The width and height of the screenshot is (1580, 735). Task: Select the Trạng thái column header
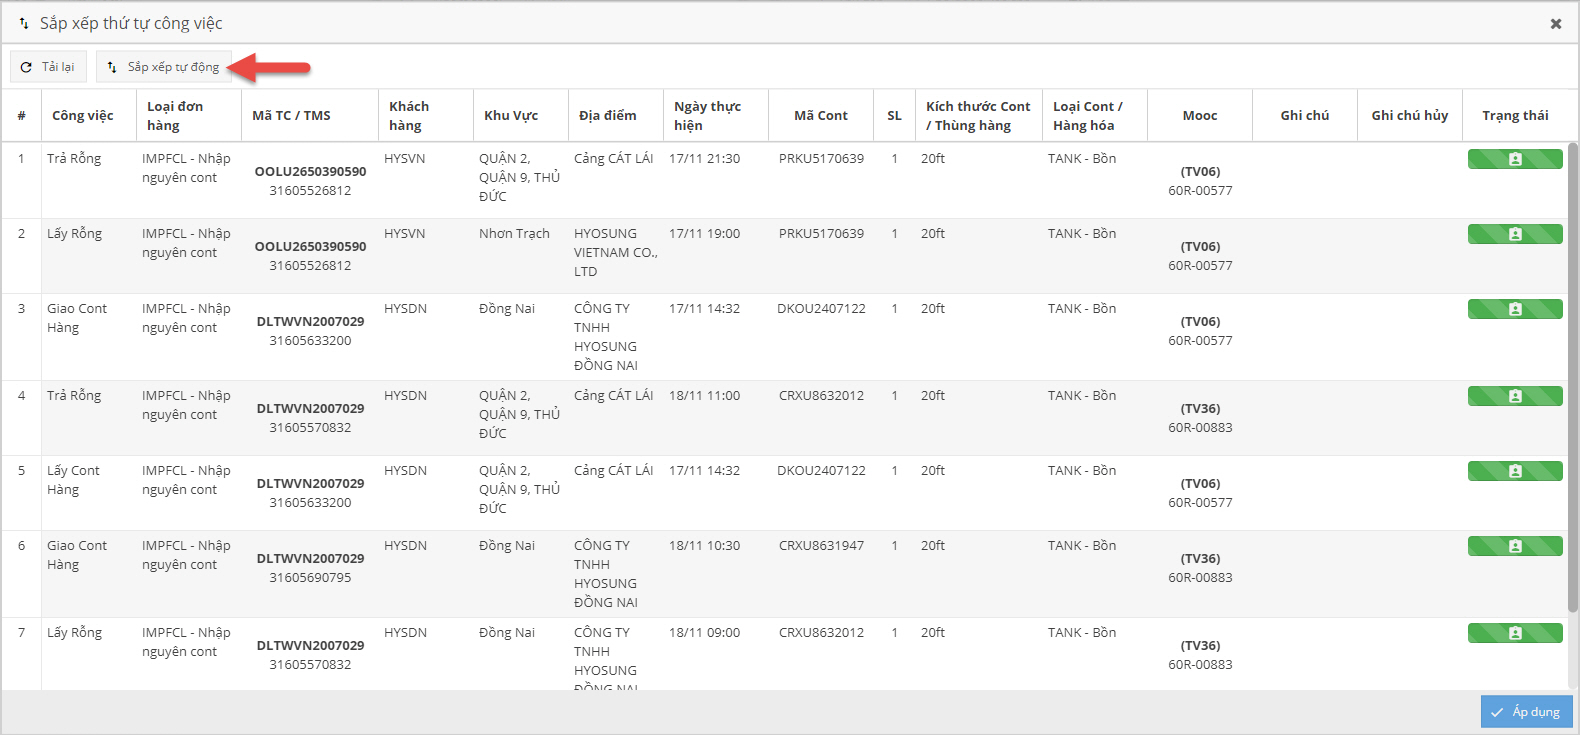pyautogui.click(x=1514, y=116)
